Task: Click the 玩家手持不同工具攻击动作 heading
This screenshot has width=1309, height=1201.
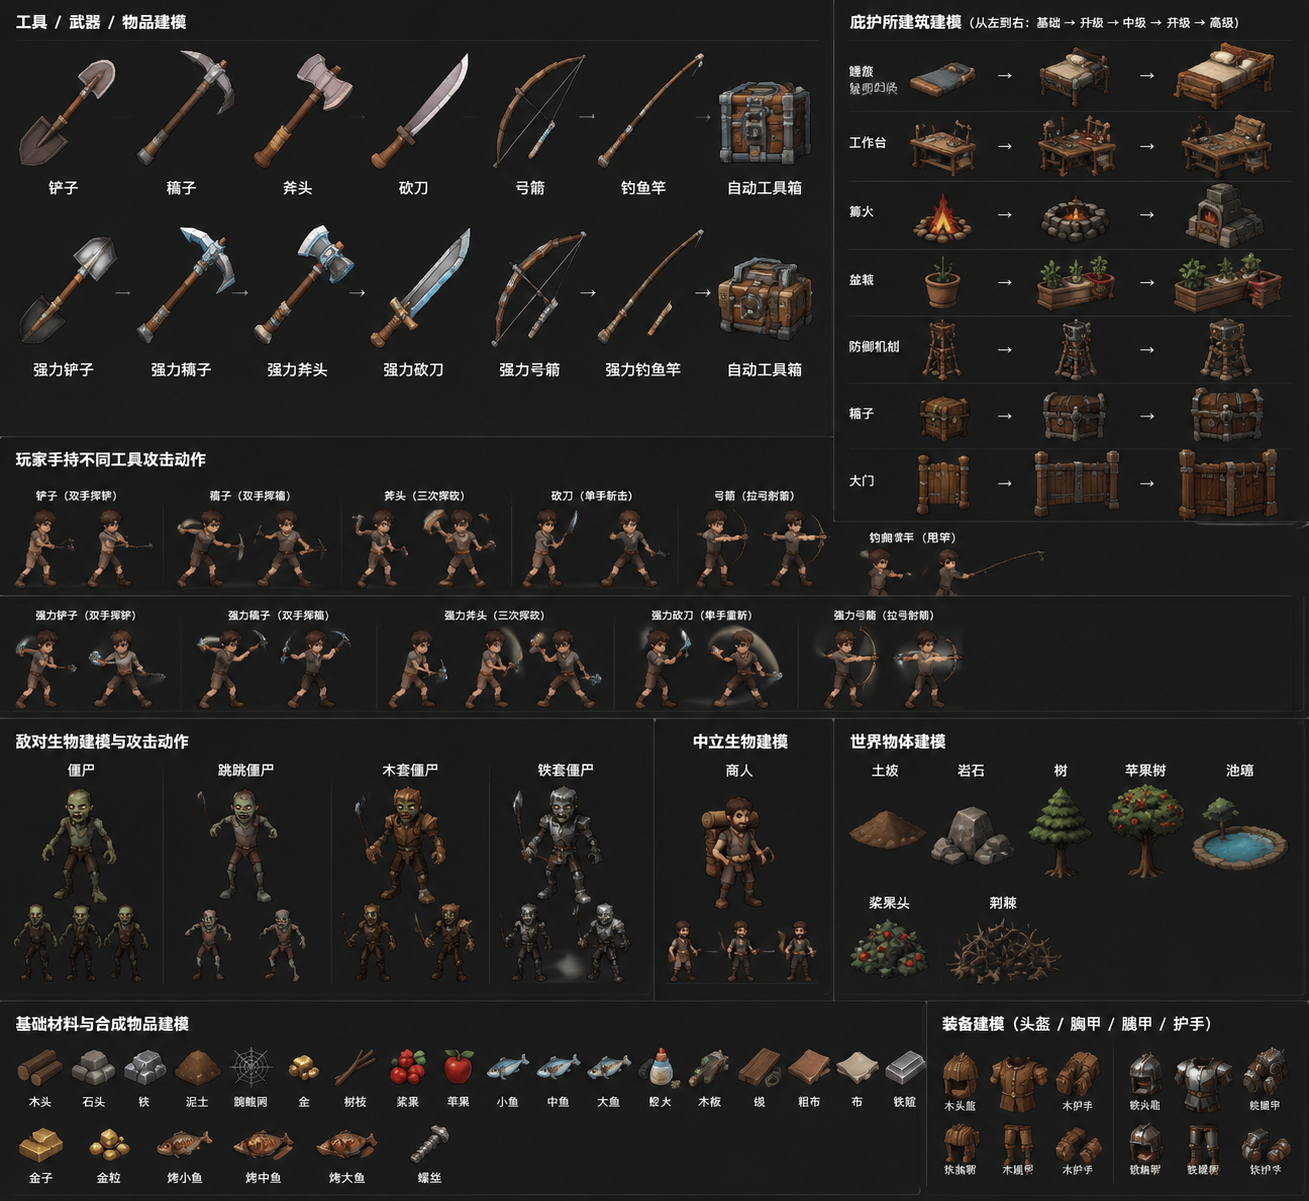Action: click(x=110, y=460)
